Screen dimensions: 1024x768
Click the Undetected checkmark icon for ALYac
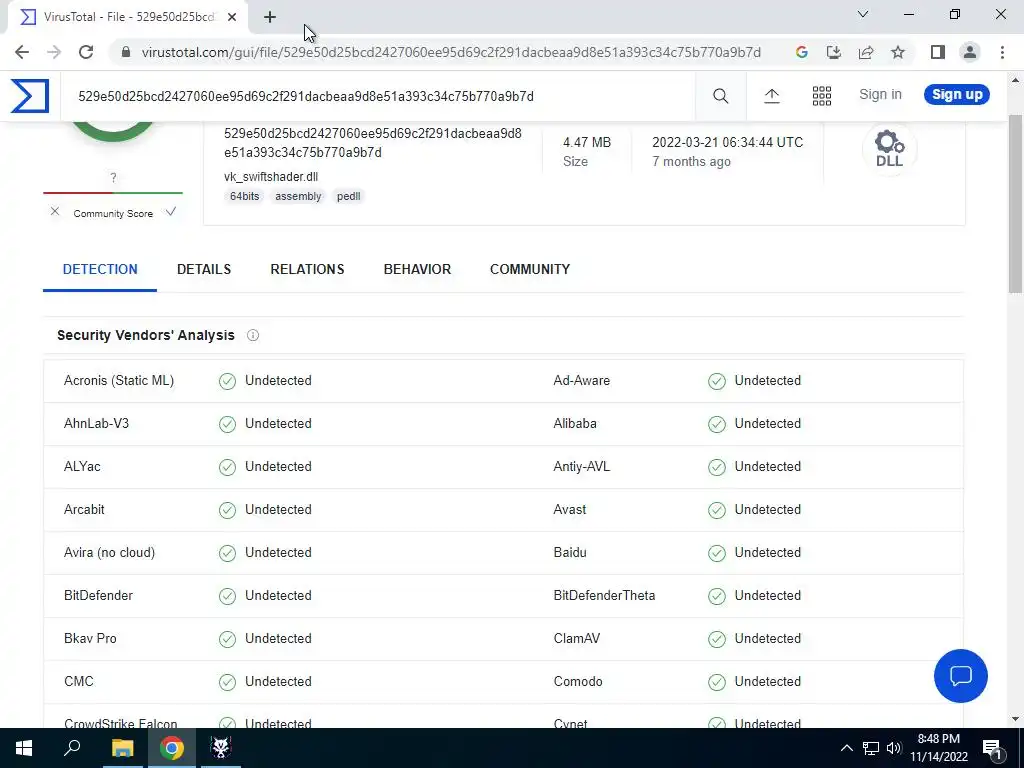pyautogui.click(x=227, y=468)
